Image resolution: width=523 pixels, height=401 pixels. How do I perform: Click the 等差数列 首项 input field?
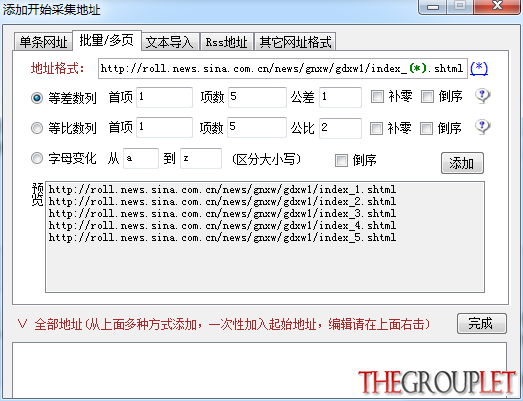(164, 97)
